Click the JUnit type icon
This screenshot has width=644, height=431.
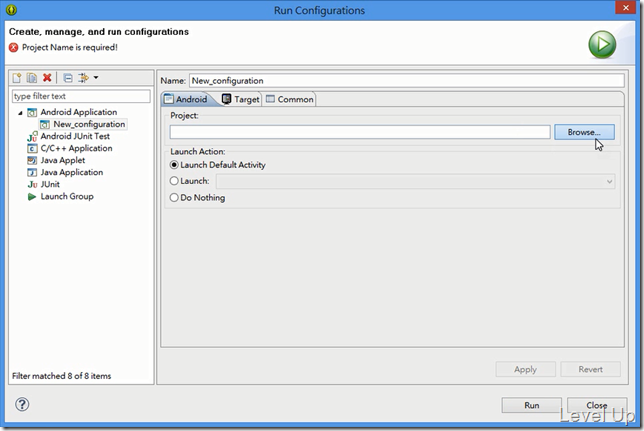point(32,184)
